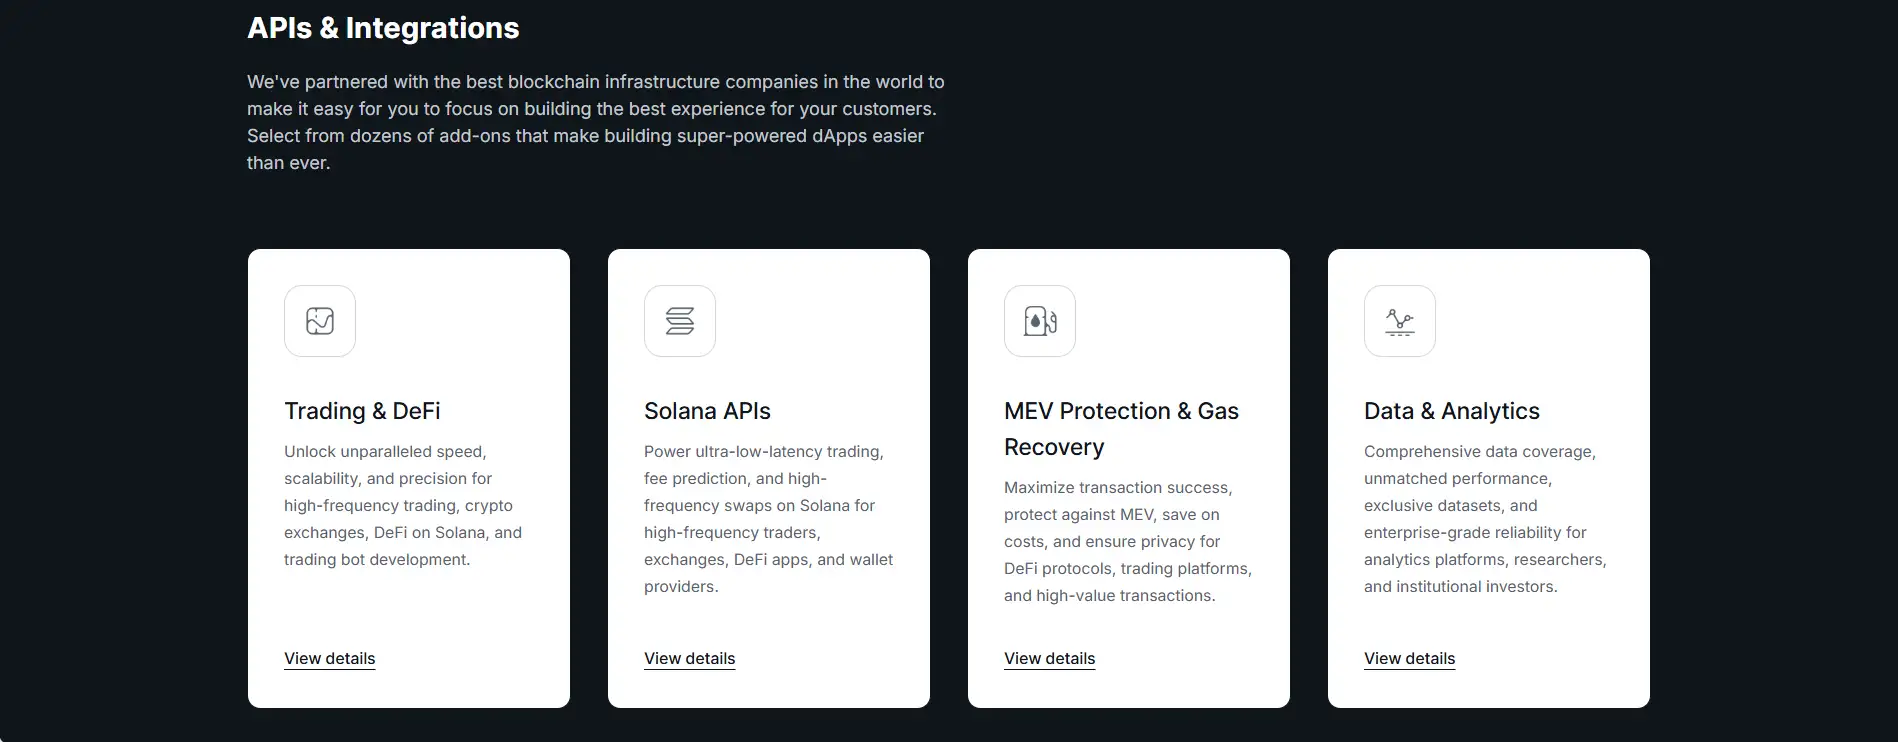Click the intro paragraph about blockchain partners

click(x=595, y=122)
